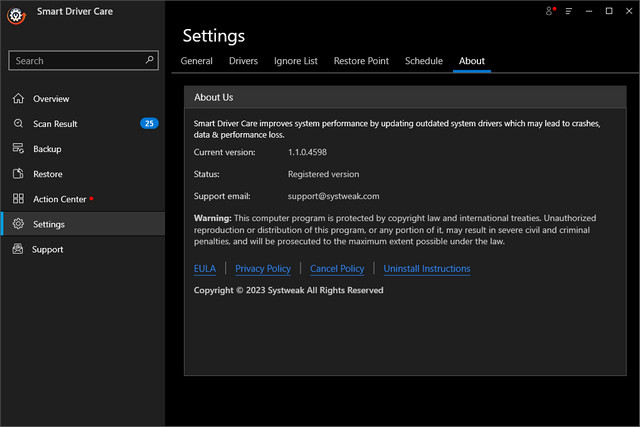The width and height of the screenshot is (640, 427).
Task: Select the Restore Point tab
Action: (x=361, y=61)
